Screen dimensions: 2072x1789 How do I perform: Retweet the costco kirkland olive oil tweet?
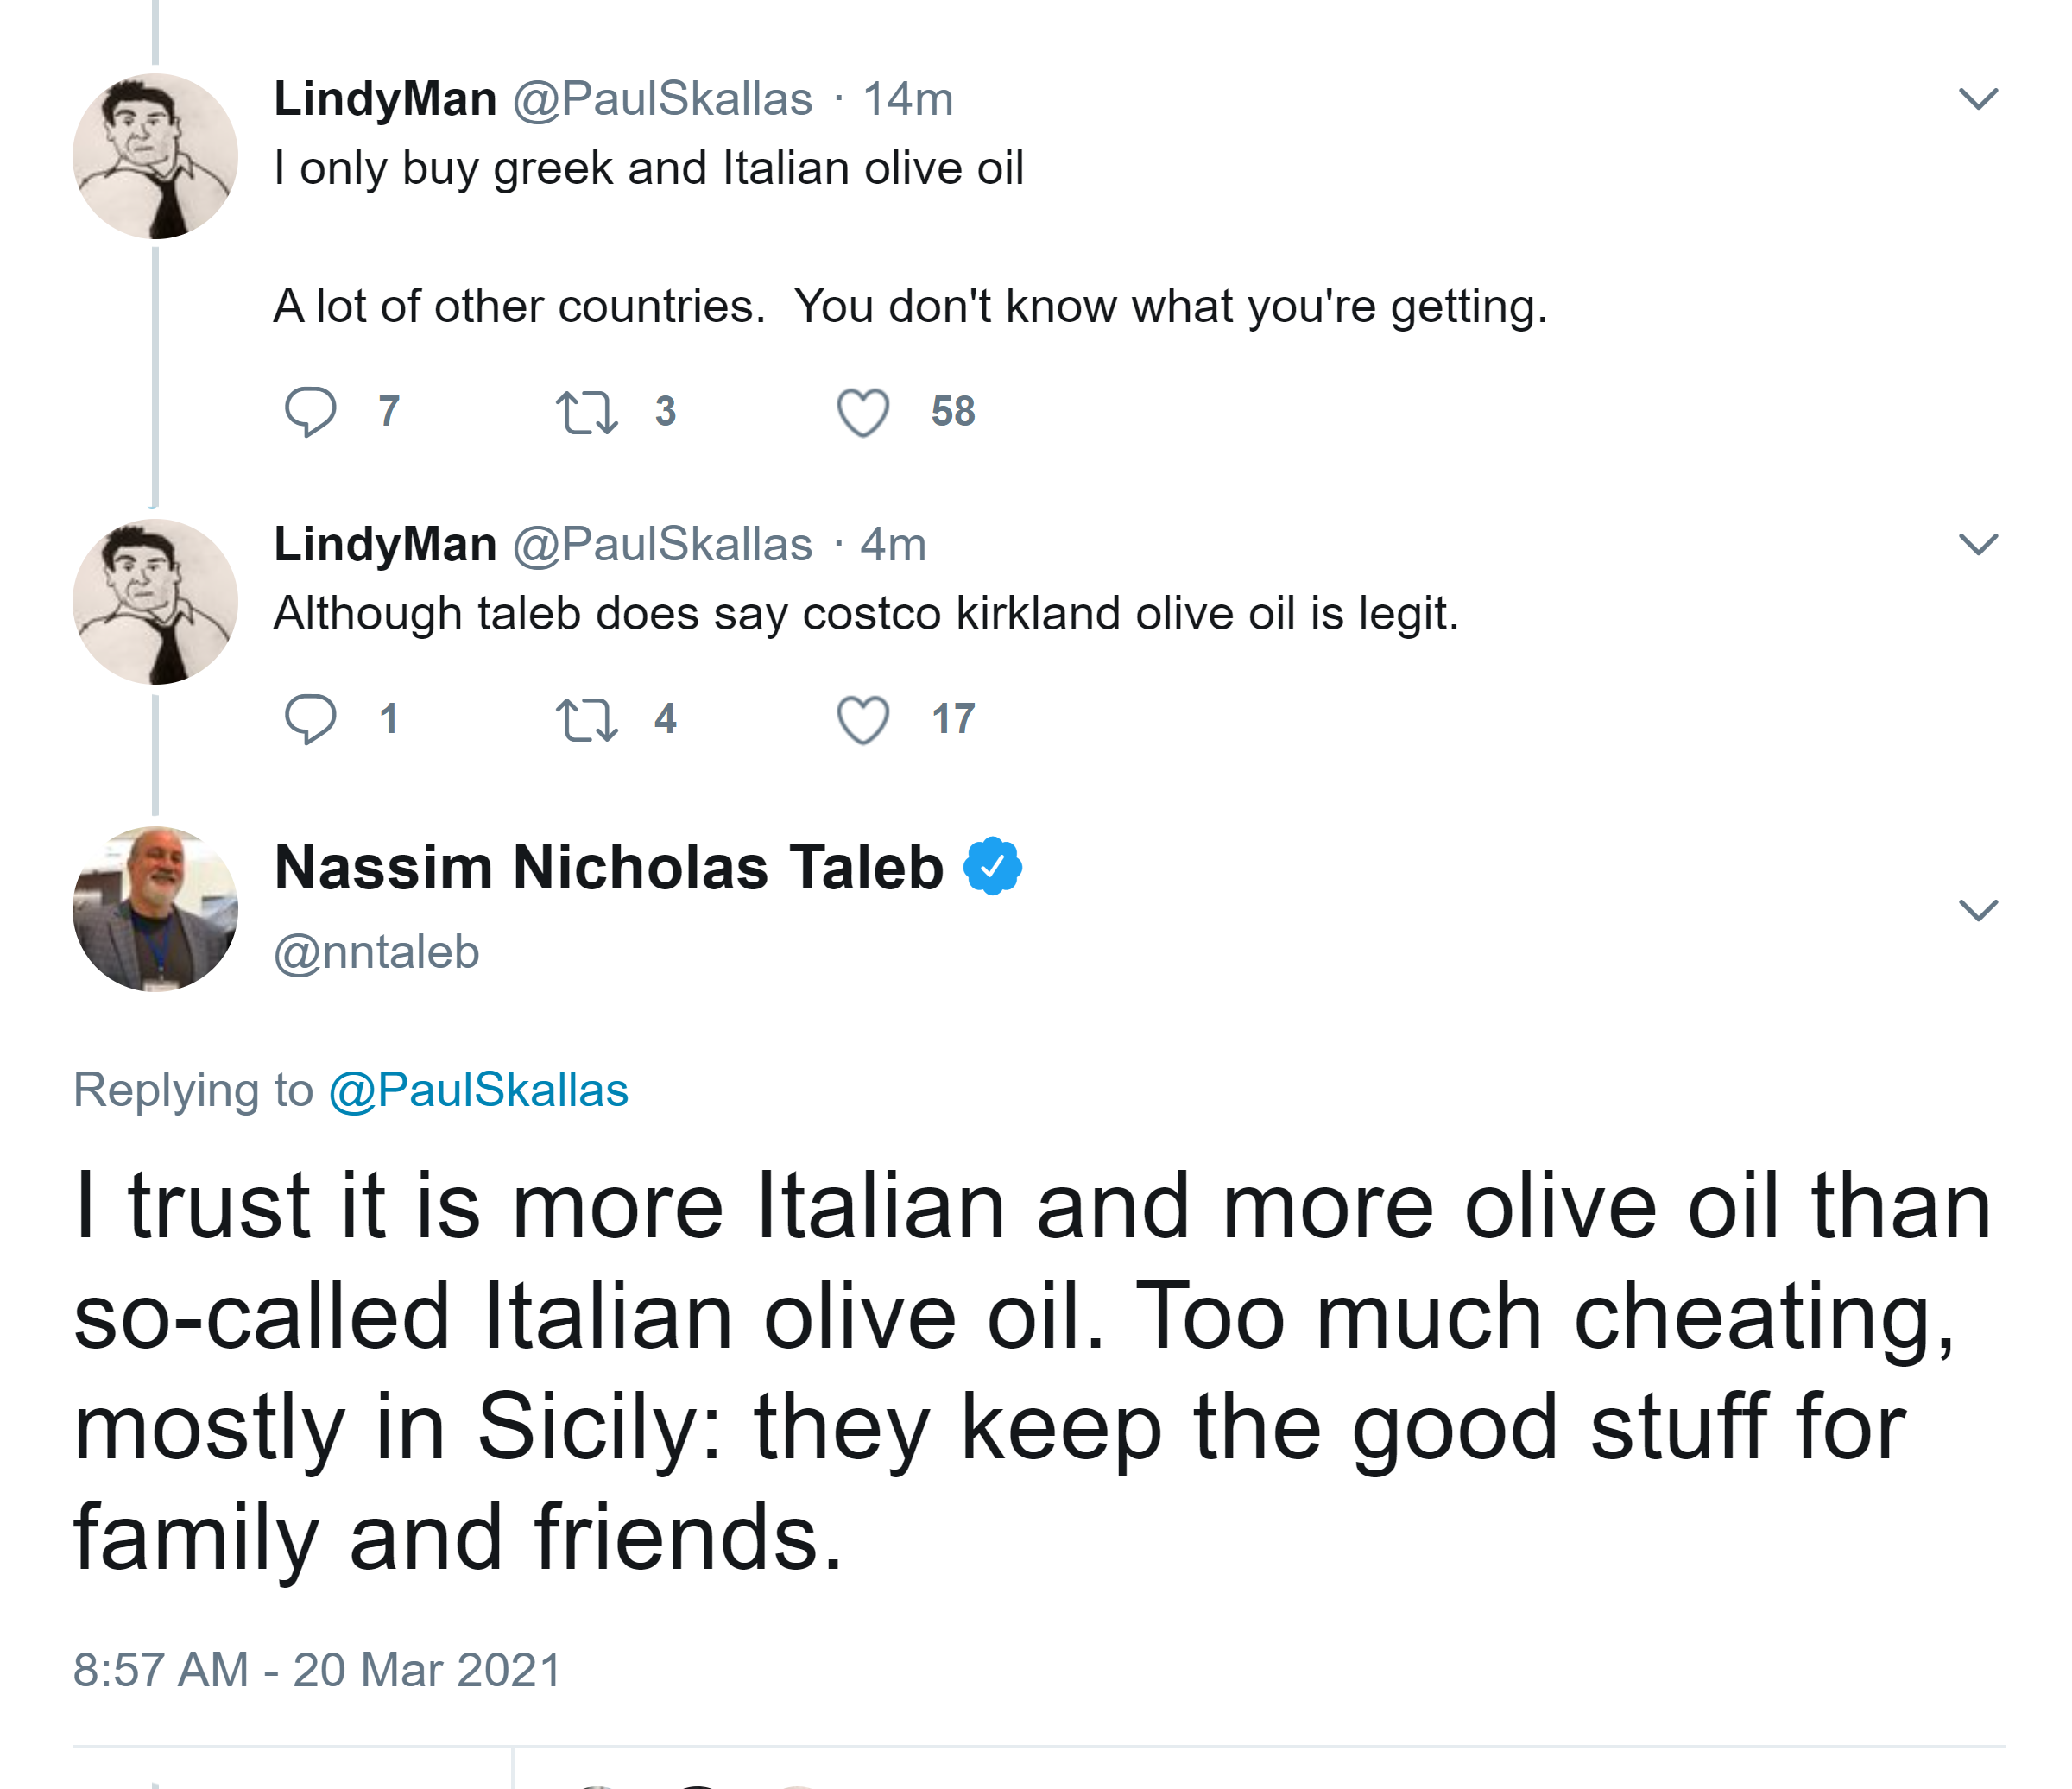pyautogui.click(x=586, y=718)
